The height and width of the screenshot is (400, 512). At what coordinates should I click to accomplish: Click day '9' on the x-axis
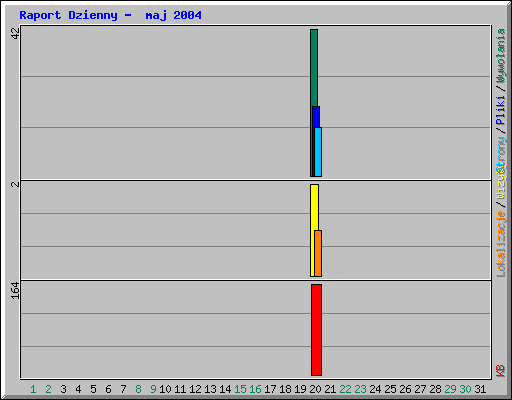153,389
